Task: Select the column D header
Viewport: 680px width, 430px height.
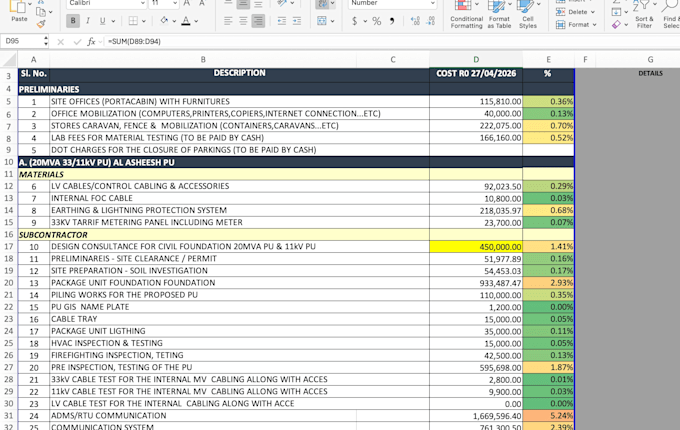Action: click(476, 59)
